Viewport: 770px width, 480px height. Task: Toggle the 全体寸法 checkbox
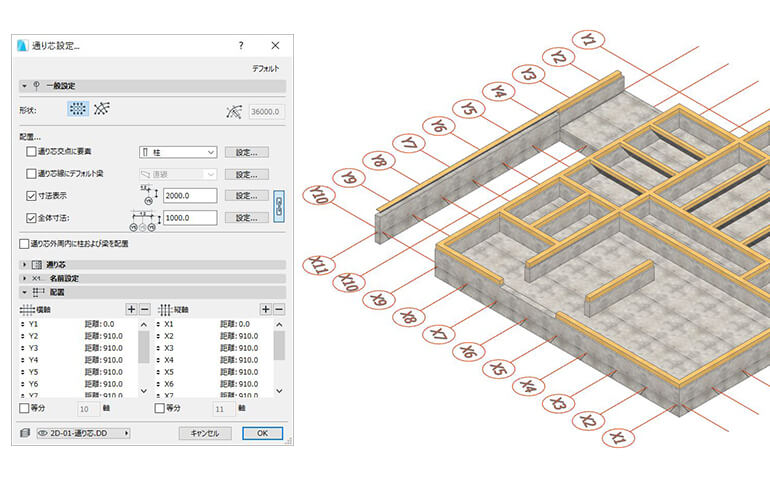pos(31,217)
